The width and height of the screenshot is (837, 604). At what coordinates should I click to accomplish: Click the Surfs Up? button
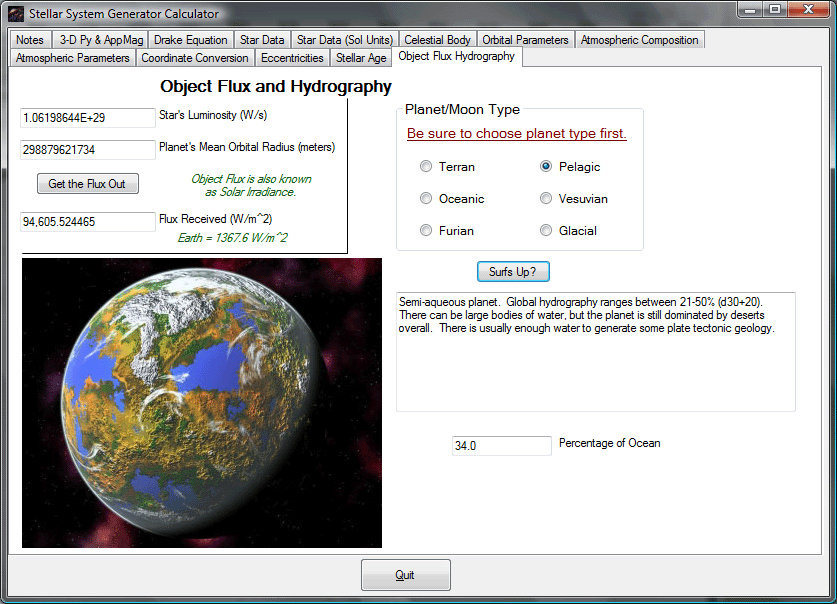click(513, 272)
